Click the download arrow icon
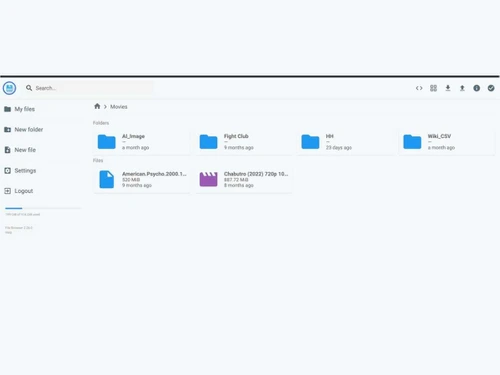 pos(448,88)
